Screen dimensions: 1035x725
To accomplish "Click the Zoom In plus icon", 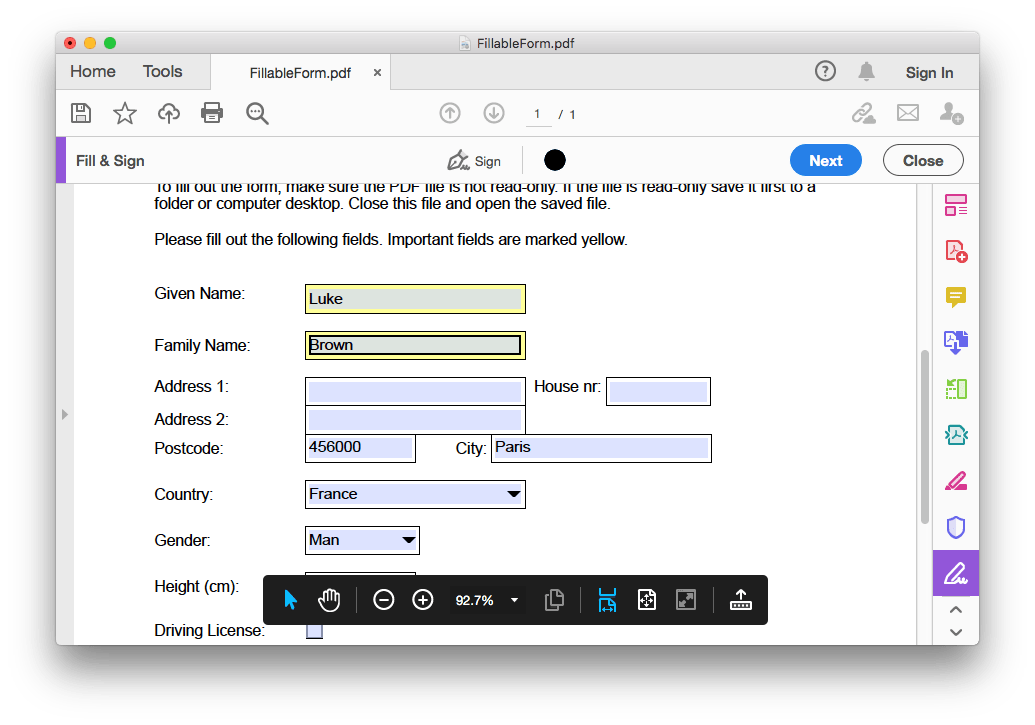I will coord(422,599).
